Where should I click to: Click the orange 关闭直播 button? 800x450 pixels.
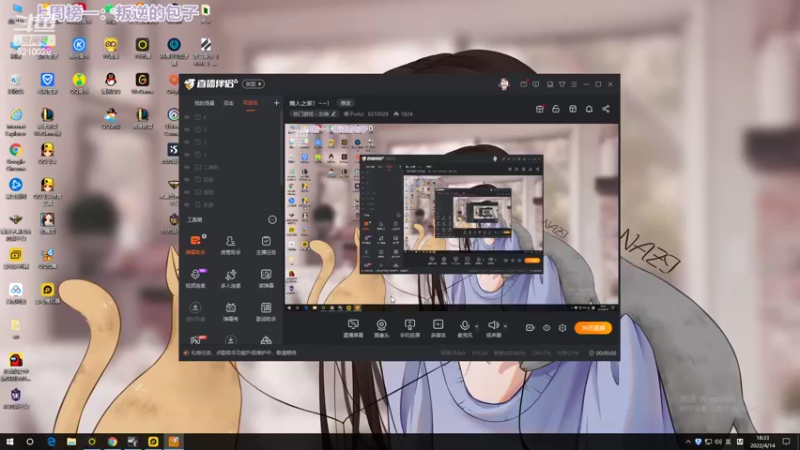point(593,328)
